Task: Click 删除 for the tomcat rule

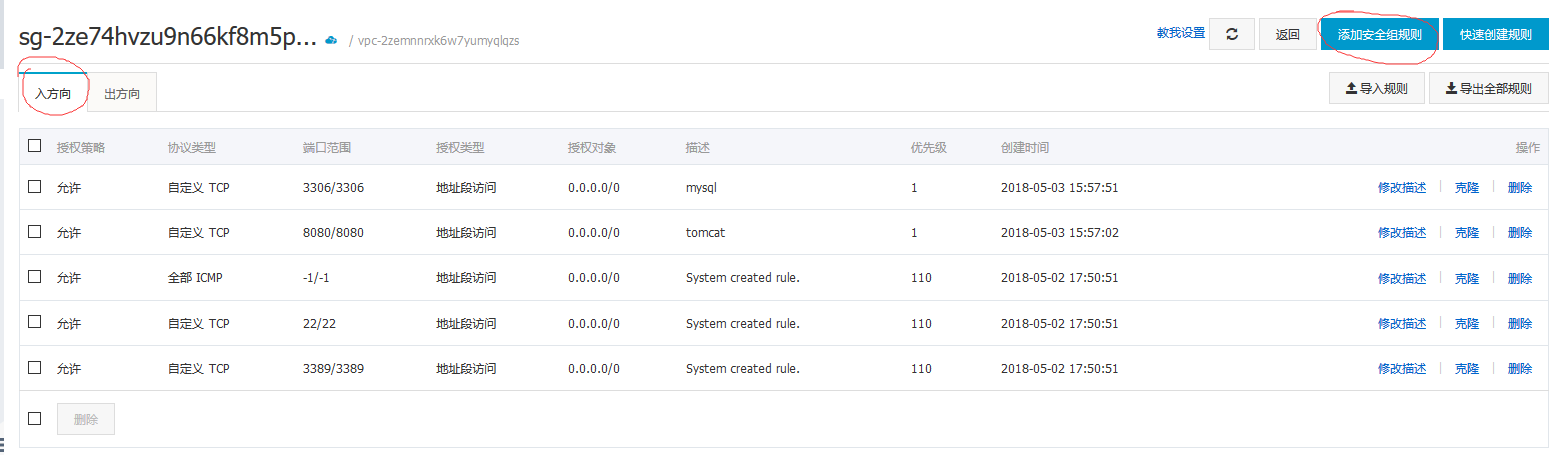Action: (1520, 232)
